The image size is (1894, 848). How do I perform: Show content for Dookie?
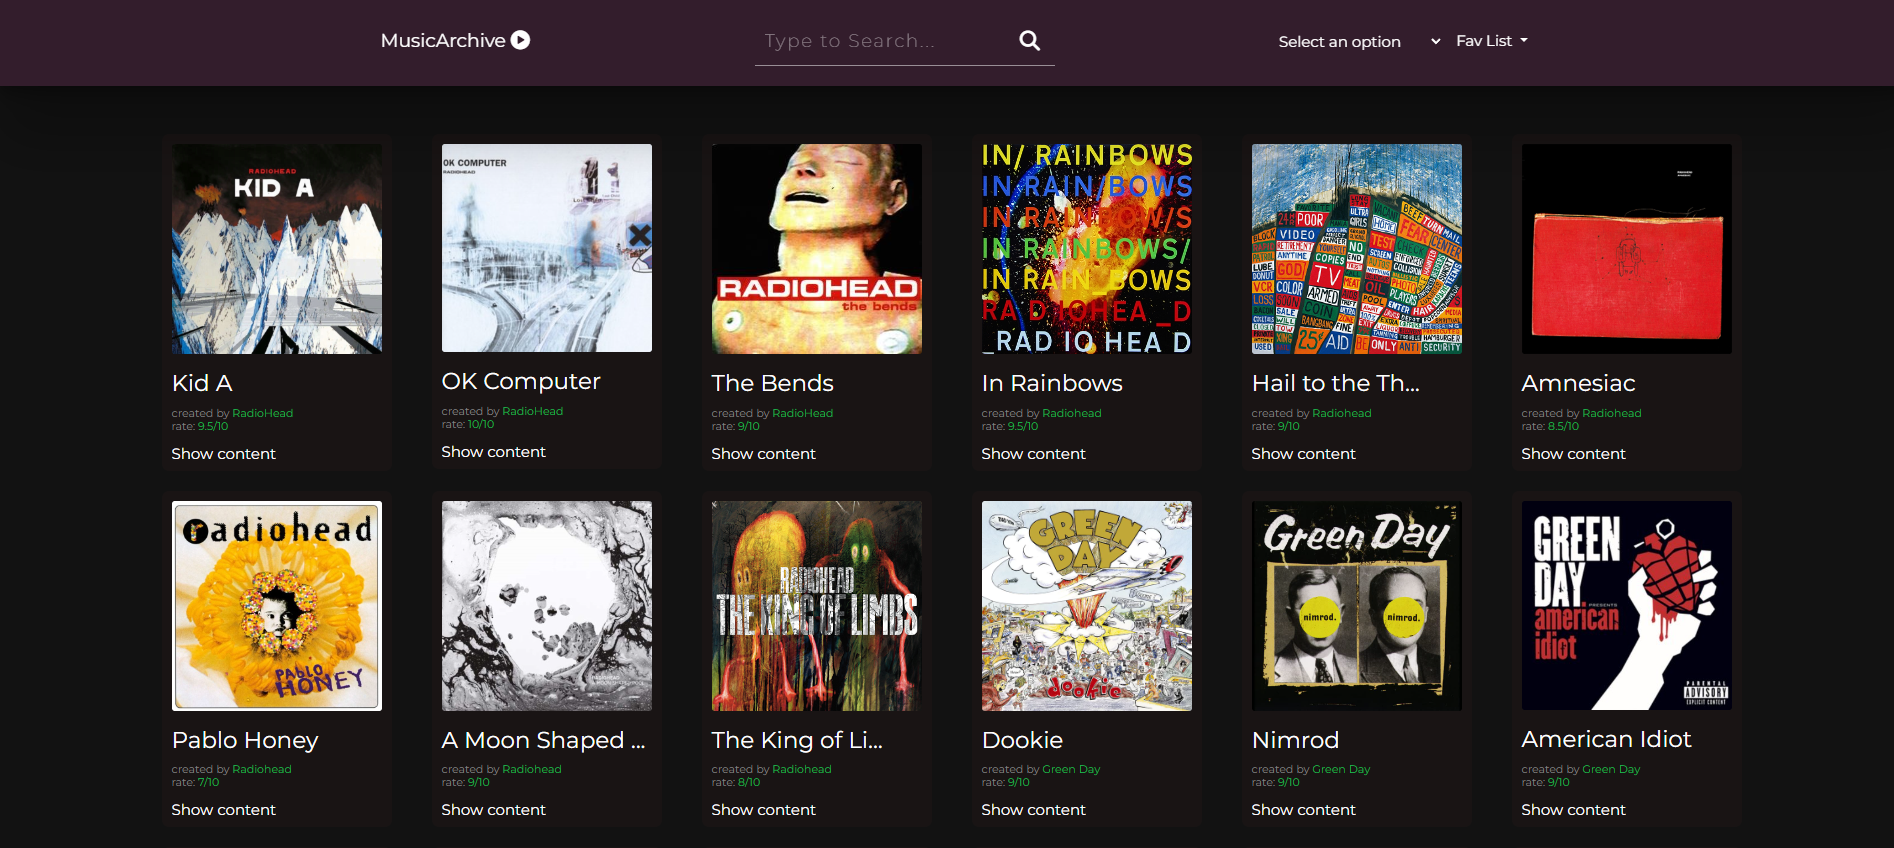(x=1033, y=810)
